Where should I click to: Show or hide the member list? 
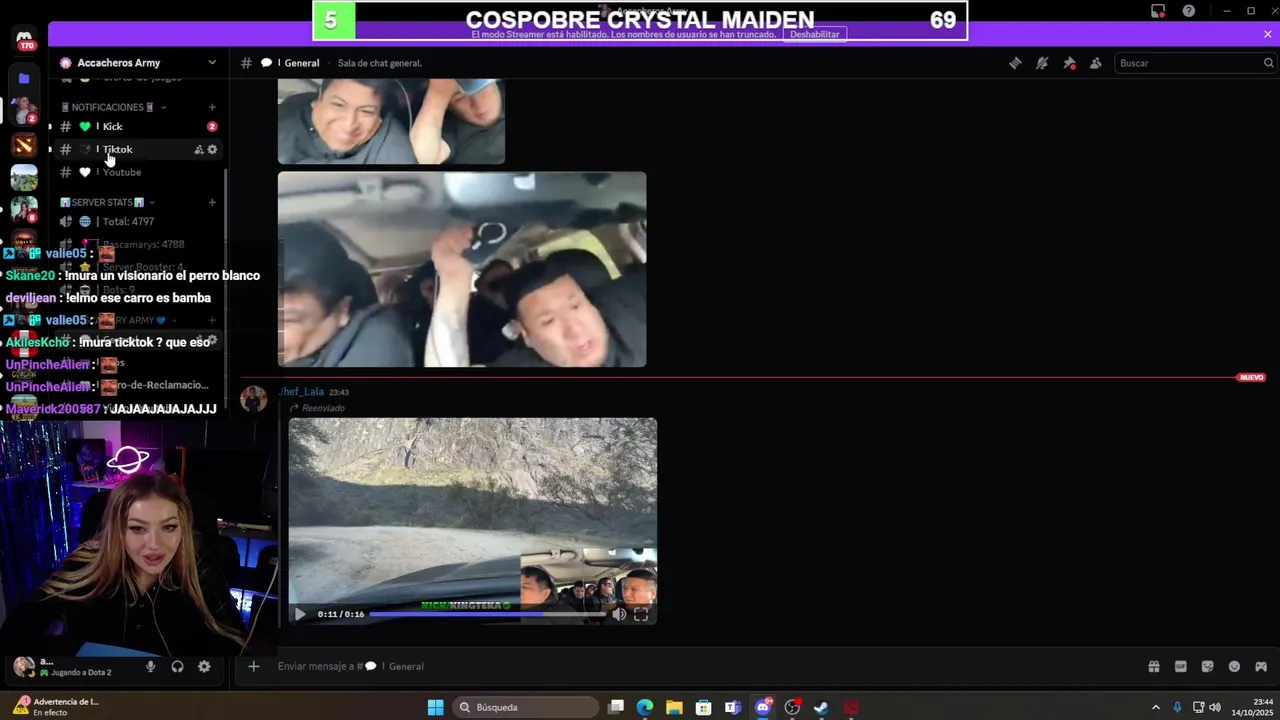coord(1096,63)
